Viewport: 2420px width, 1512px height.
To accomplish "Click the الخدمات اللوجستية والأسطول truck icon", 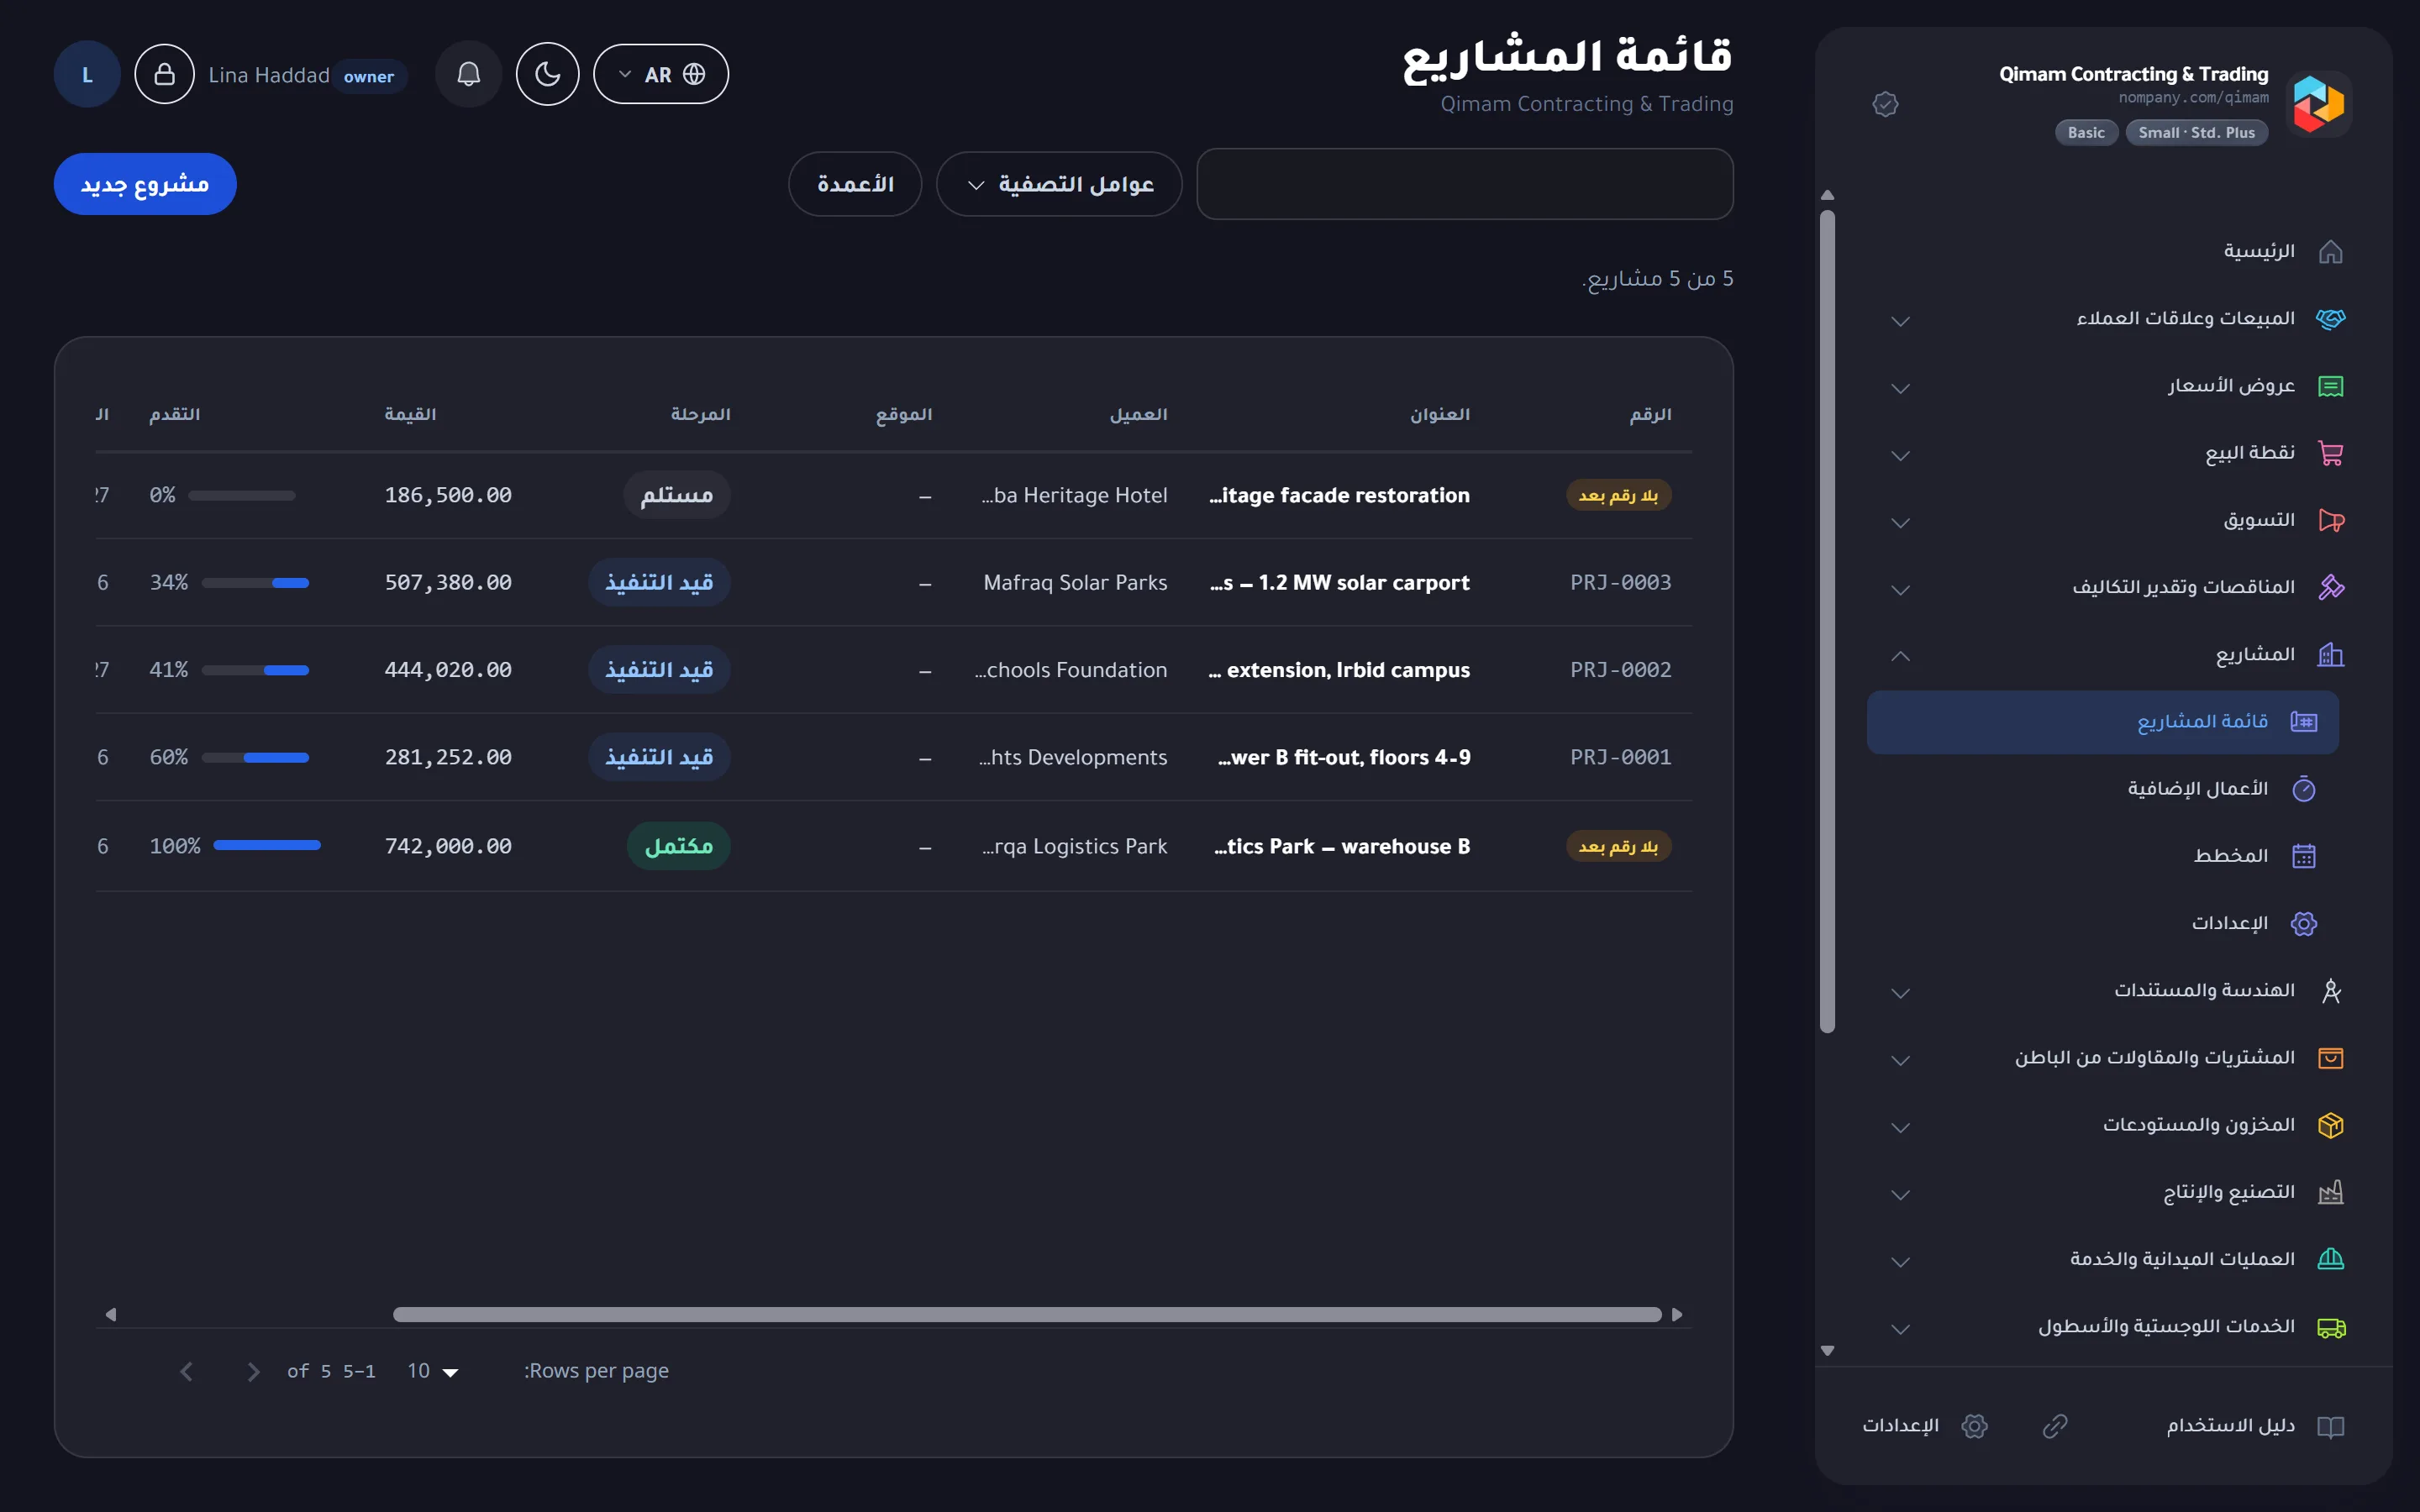I will click(x=2330, y=1328).
